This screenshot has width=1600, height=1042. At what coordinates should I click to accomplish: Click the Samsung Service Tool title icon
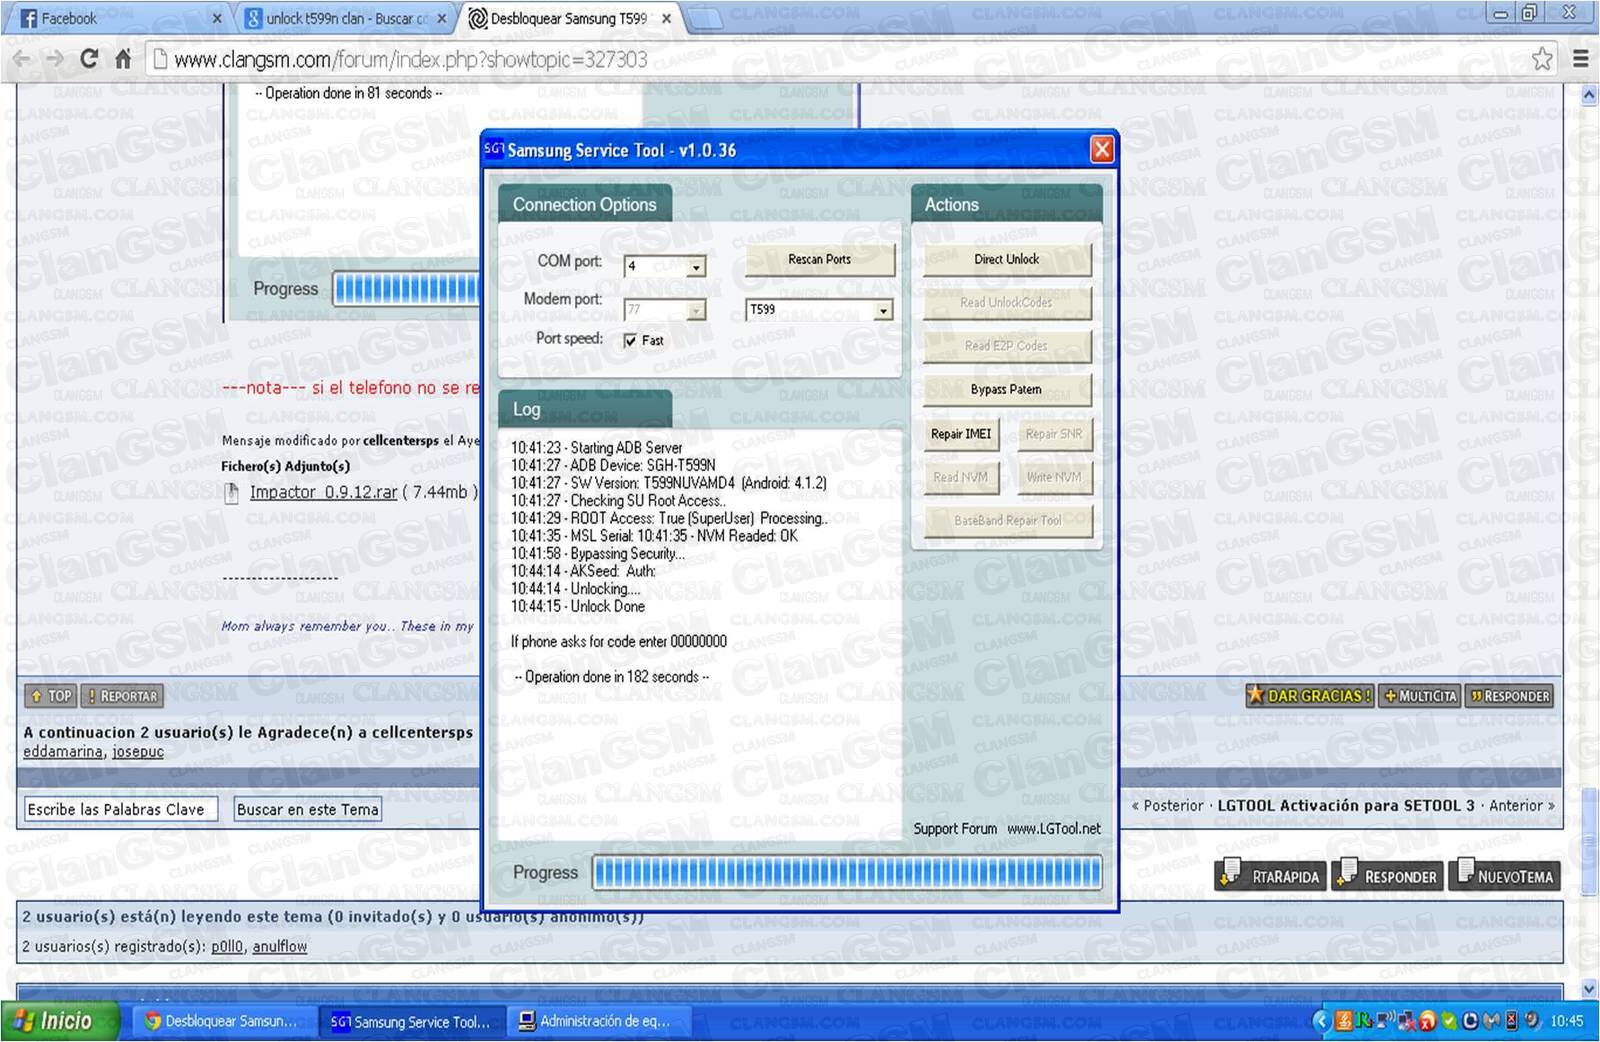(494, 150)
